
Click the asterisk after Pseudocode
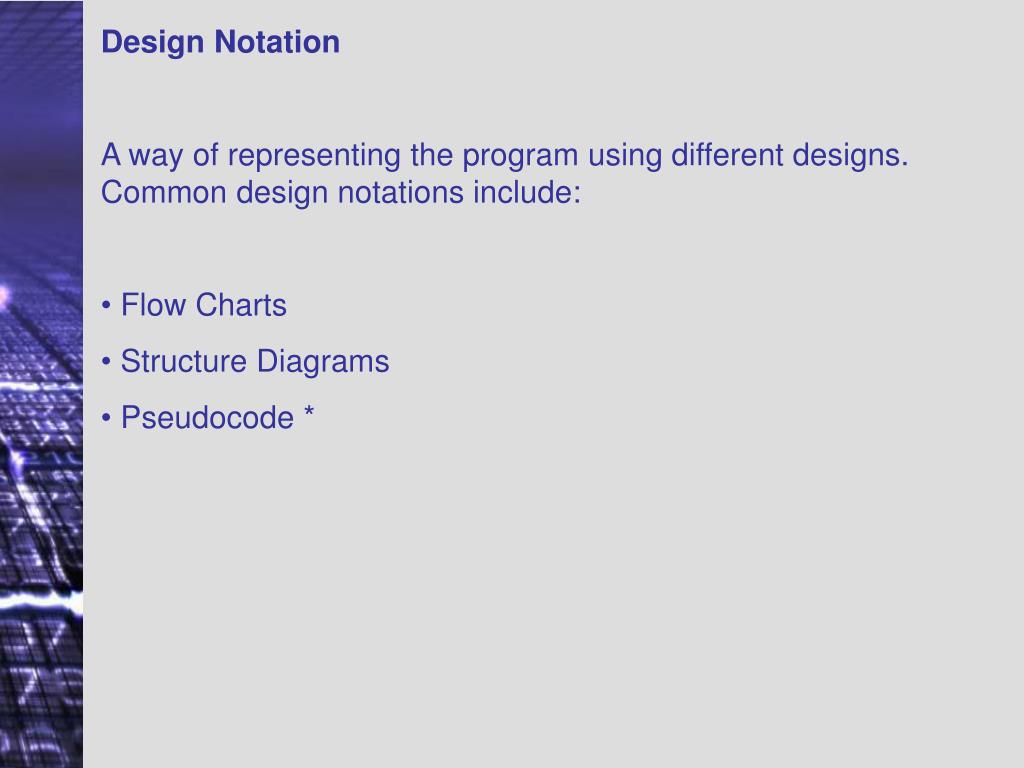[309, 413]
